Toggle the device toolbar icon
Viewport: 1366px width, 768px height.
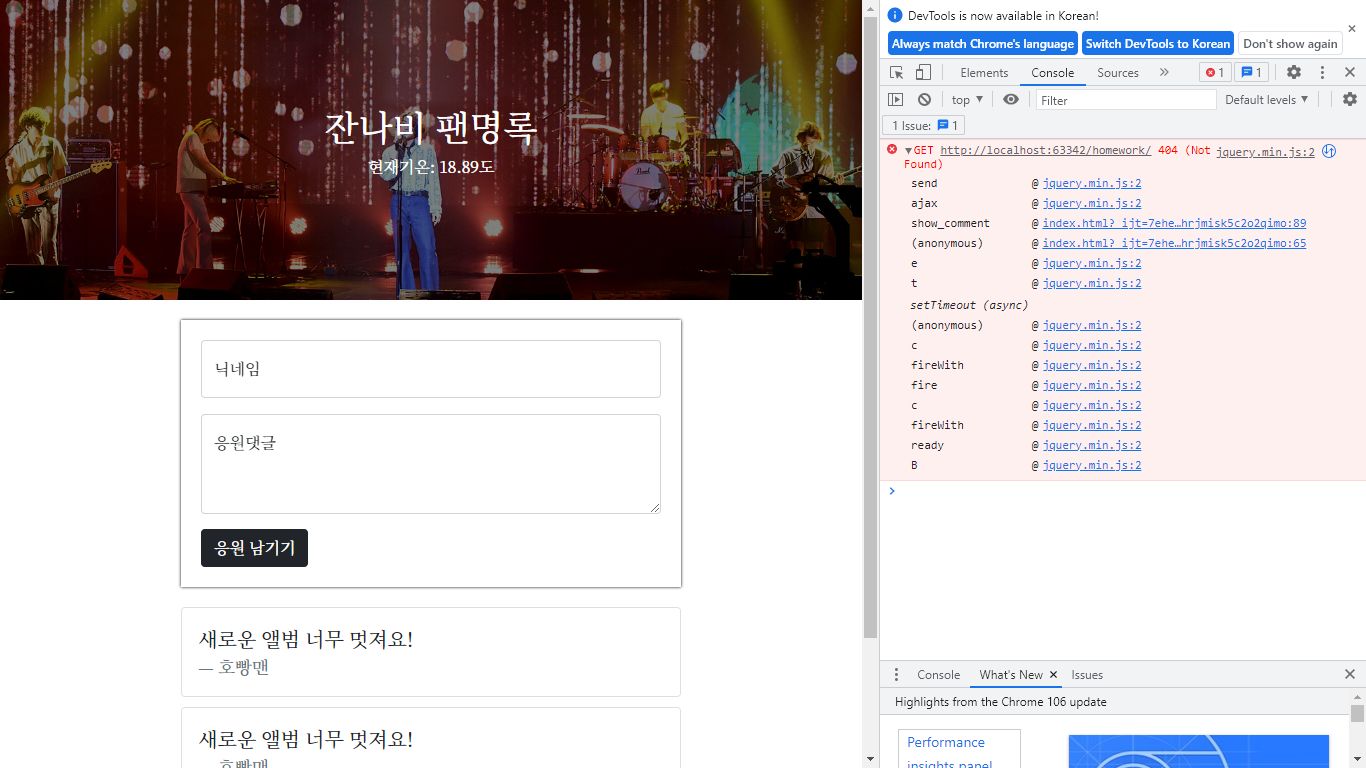[923, 72]
